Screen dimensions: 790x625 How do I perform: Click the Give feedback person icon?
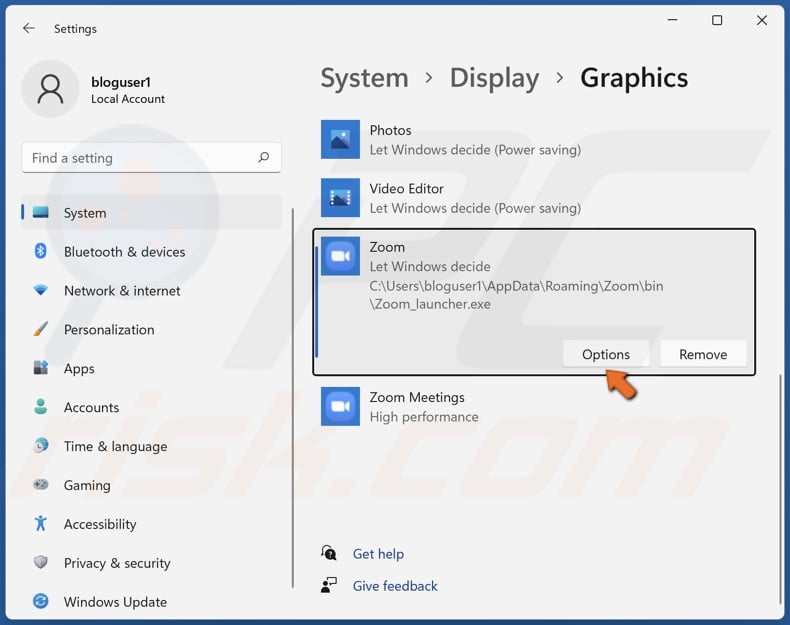pyautogui.click(x=329, y=585)
